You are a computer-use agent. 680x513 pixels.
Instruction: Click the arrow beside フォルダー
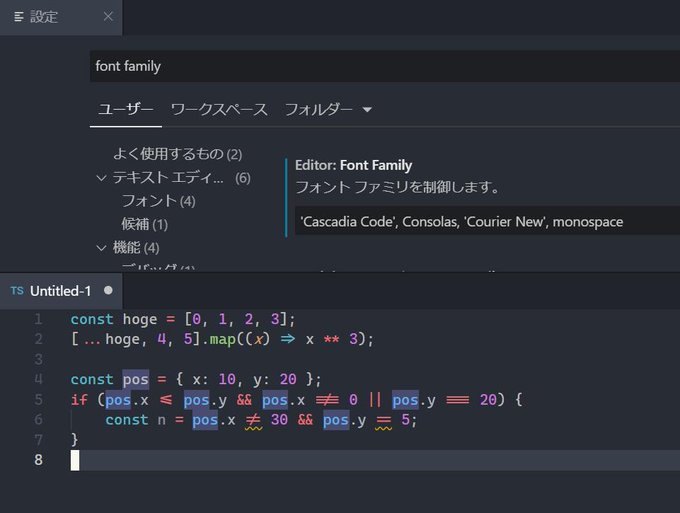click(x=367, y=110)
